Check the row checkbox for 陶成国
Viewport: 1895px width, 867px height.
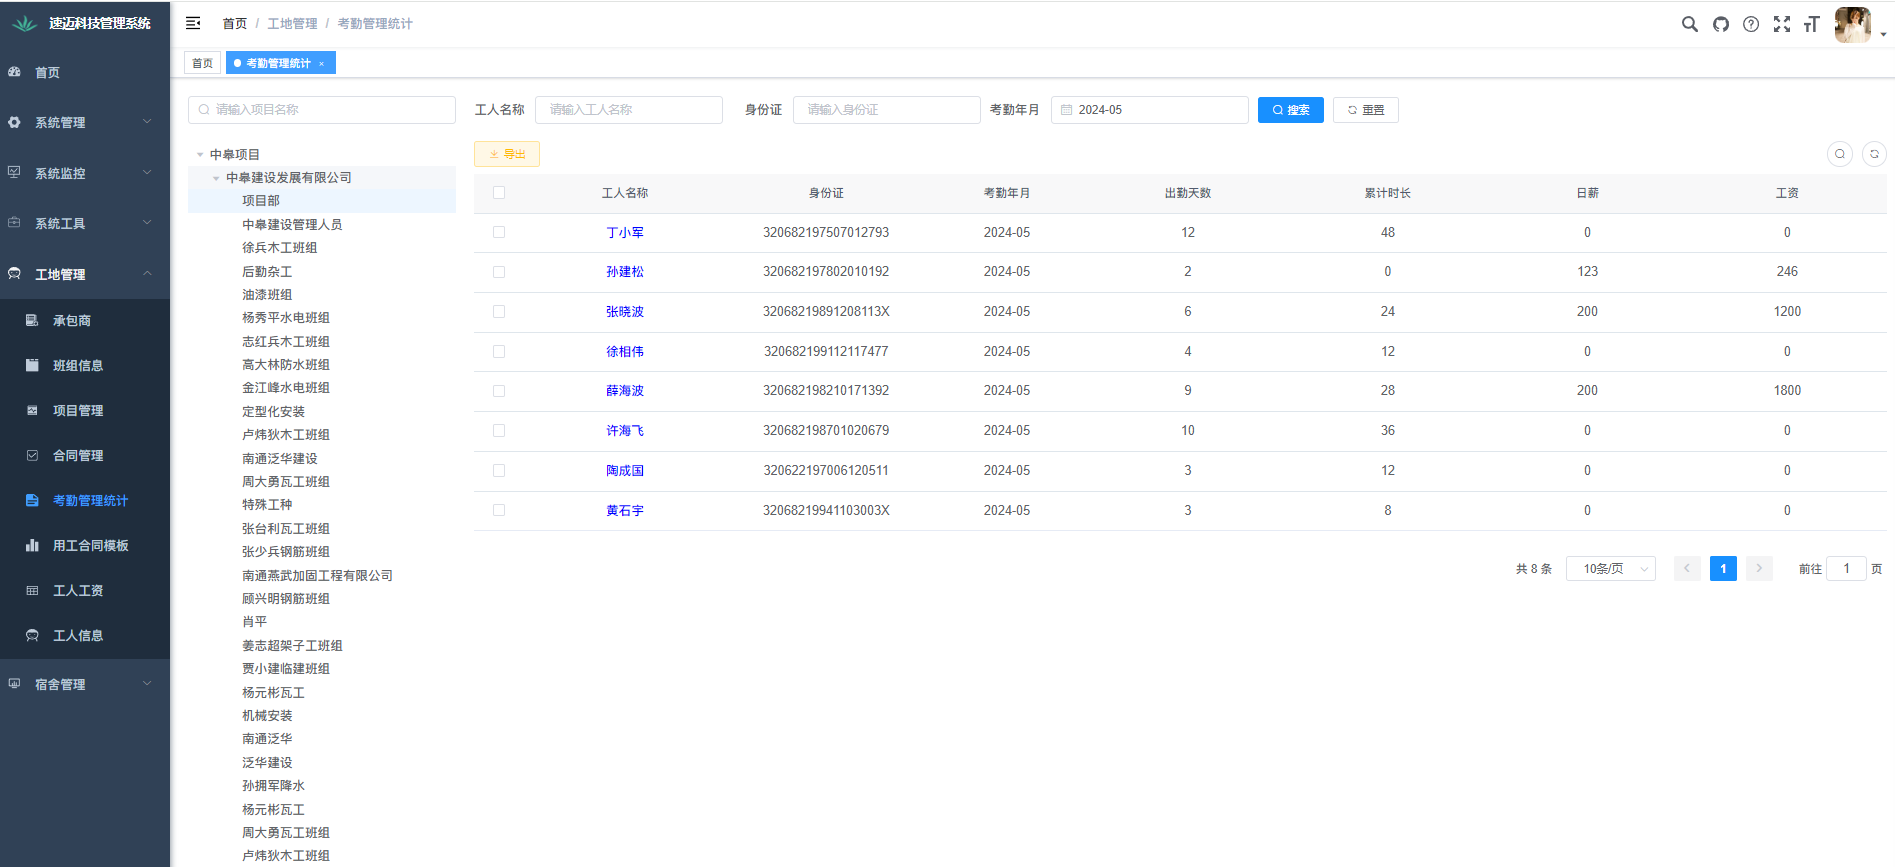(499, 470)
